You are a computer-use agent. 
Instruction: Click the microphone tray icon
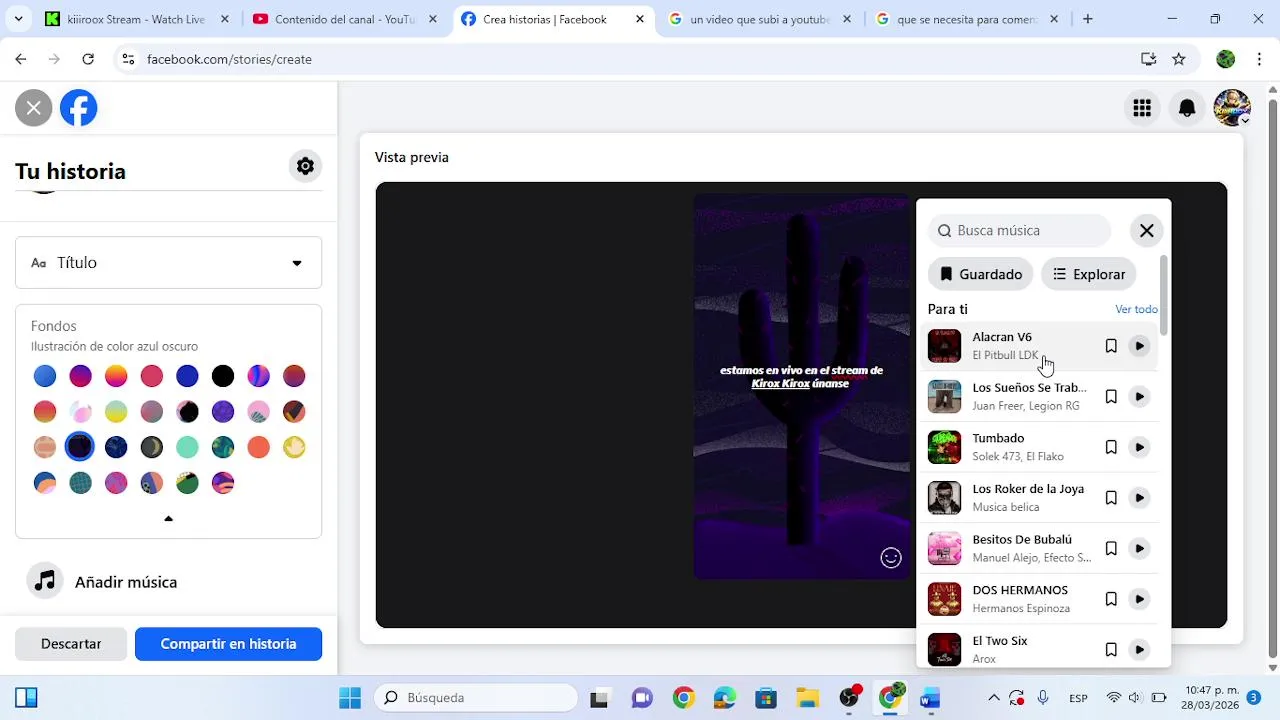1043,698
